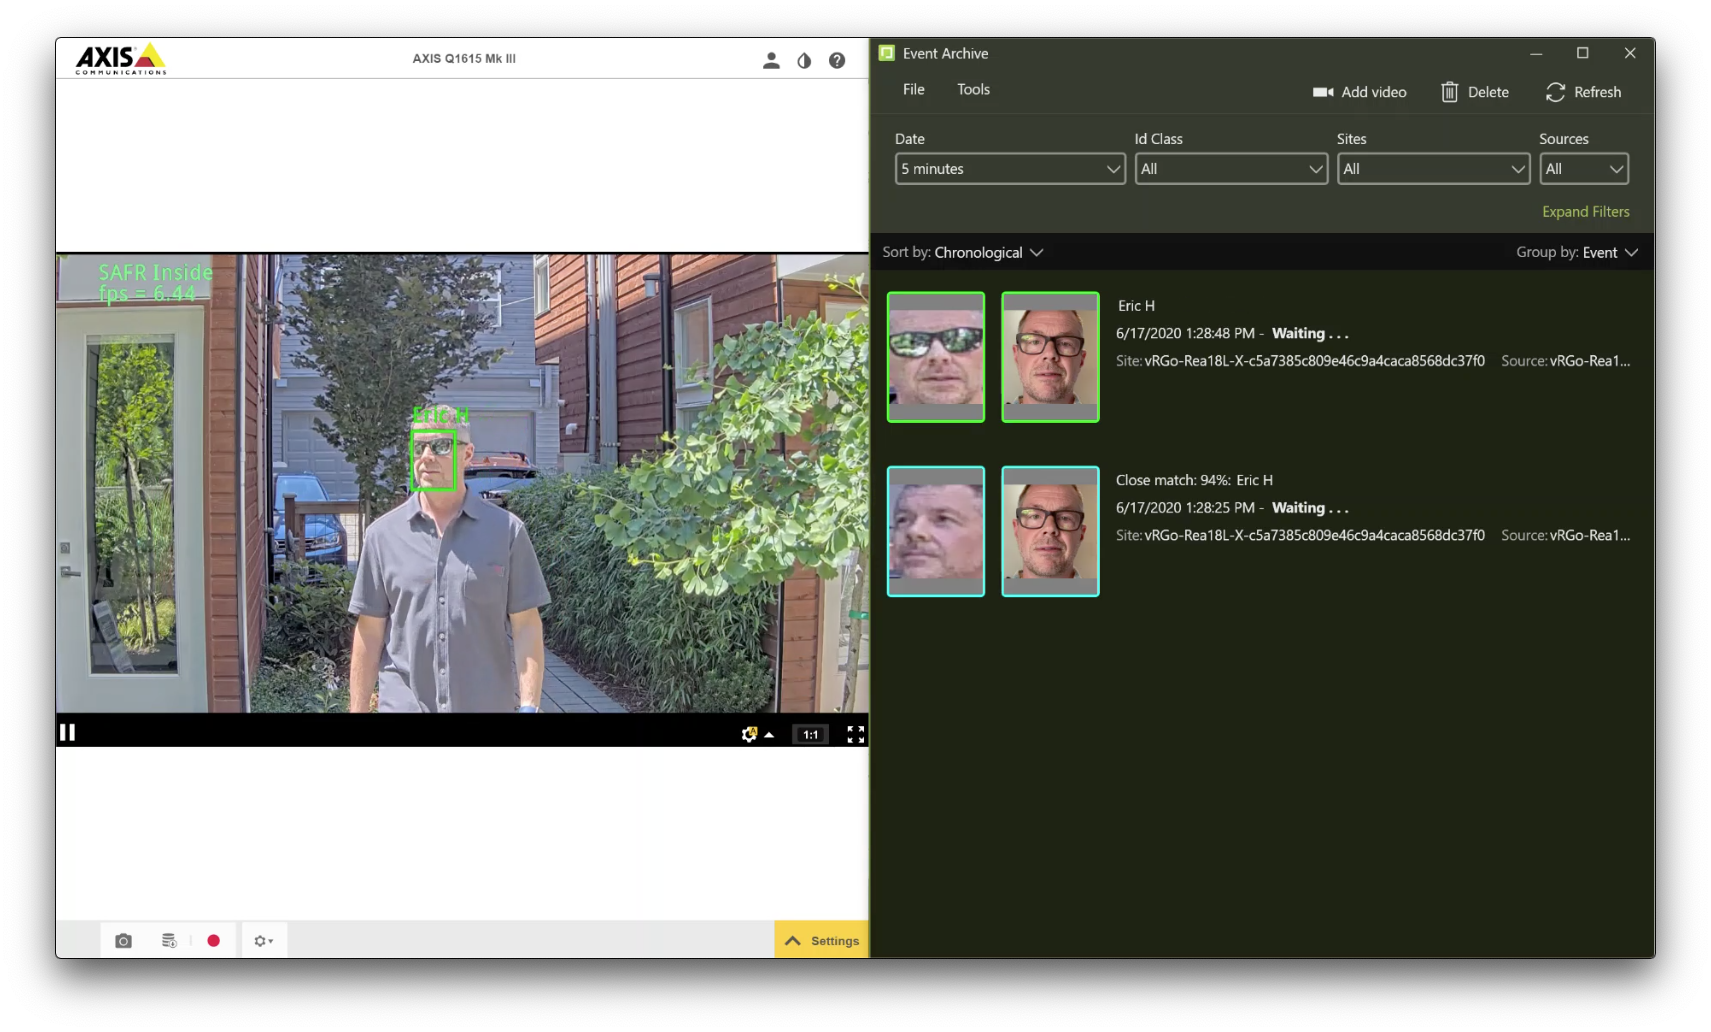Open the help question mark icon
Viewport: 1711px width, 1032px height.
(x=837, y=60)
